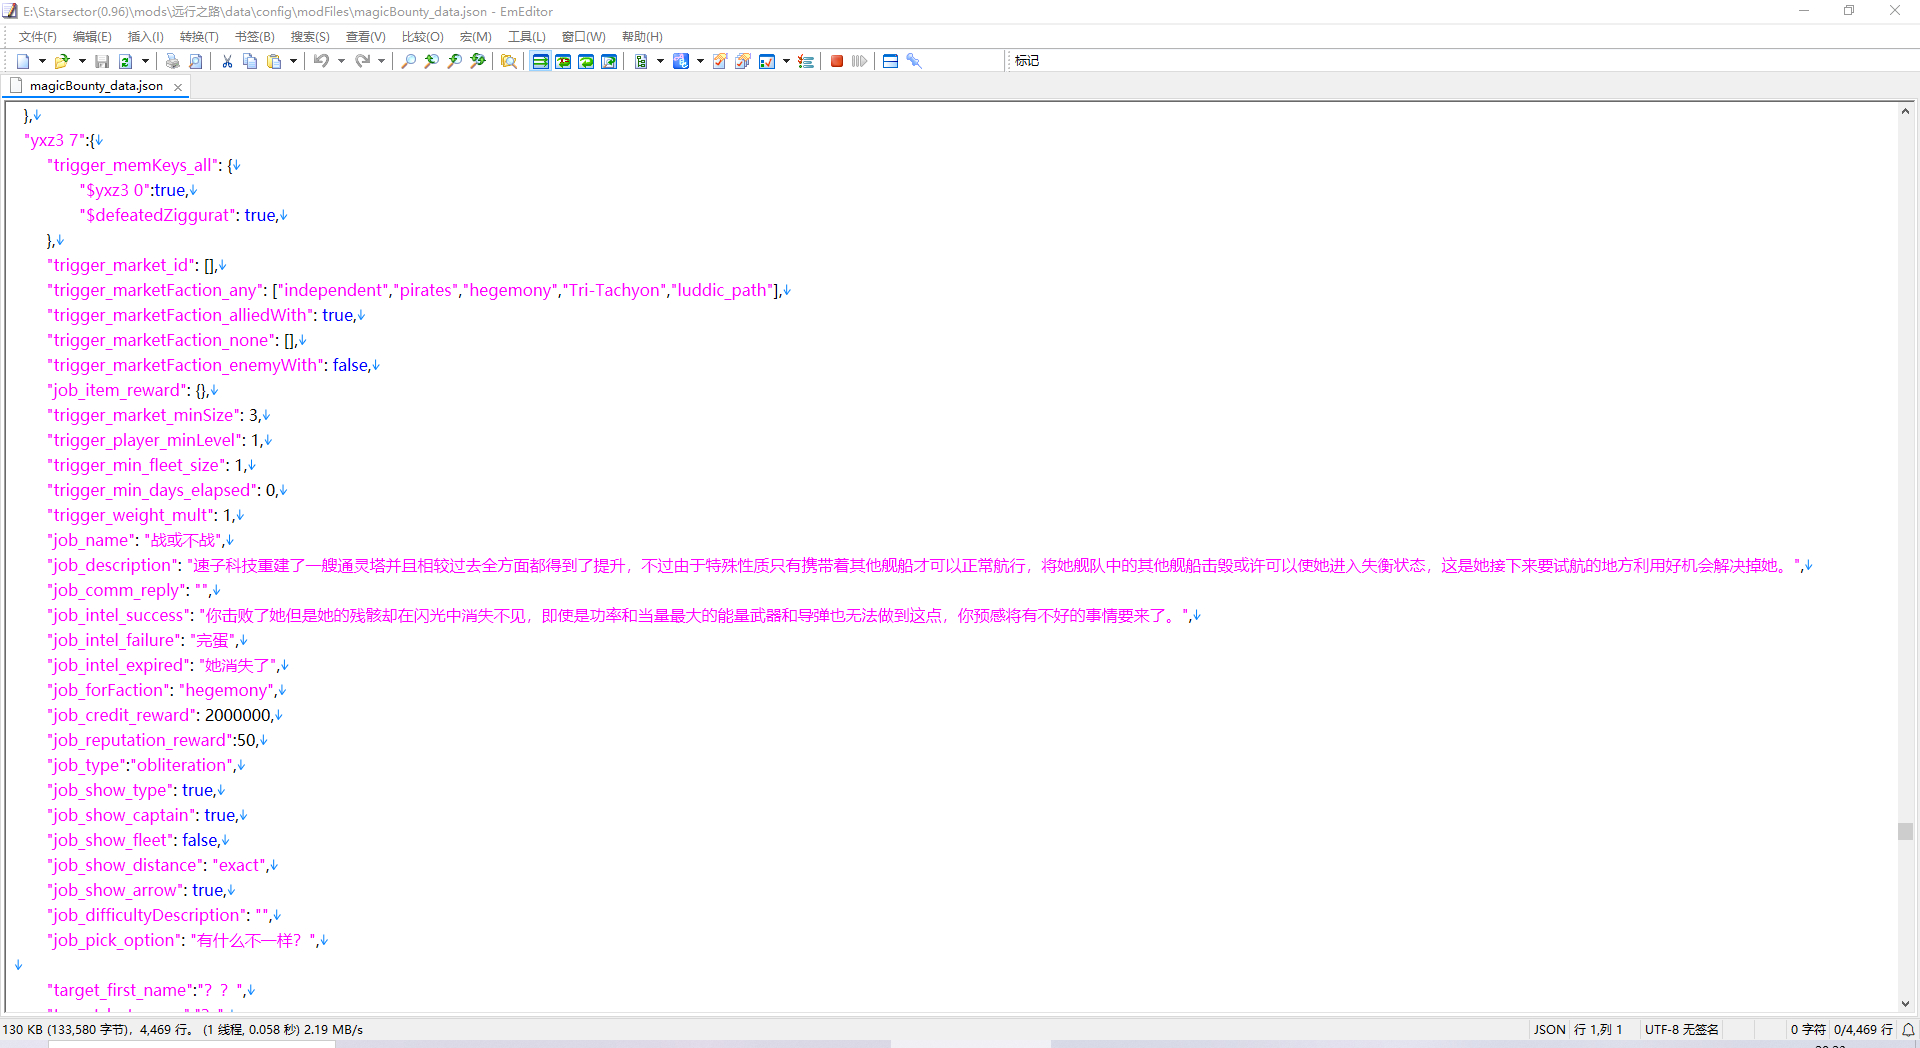Image resolution: width=1920 pixels, height=1048 pixels.
Task: Switch to the magicBounty_data.json tab
Action: point(95,86)
